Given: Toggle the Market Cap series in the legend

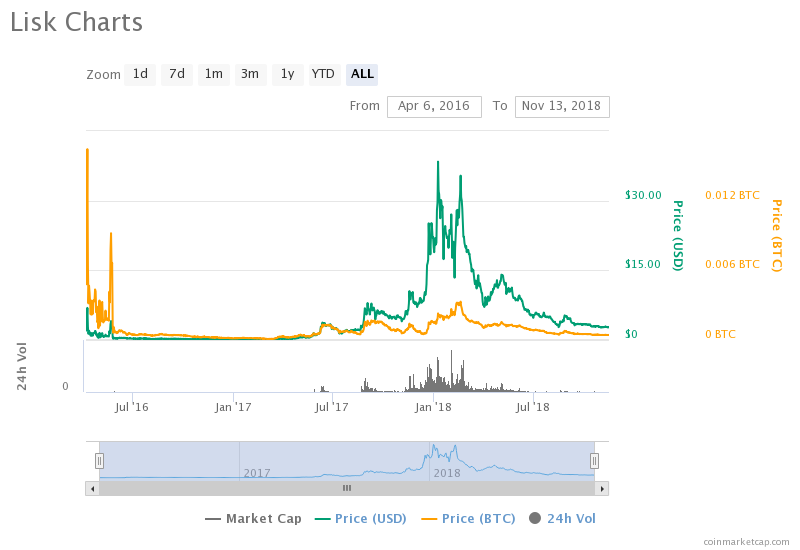Looking at the screenshot, I should pyautogui.click(x=253, y=519).
